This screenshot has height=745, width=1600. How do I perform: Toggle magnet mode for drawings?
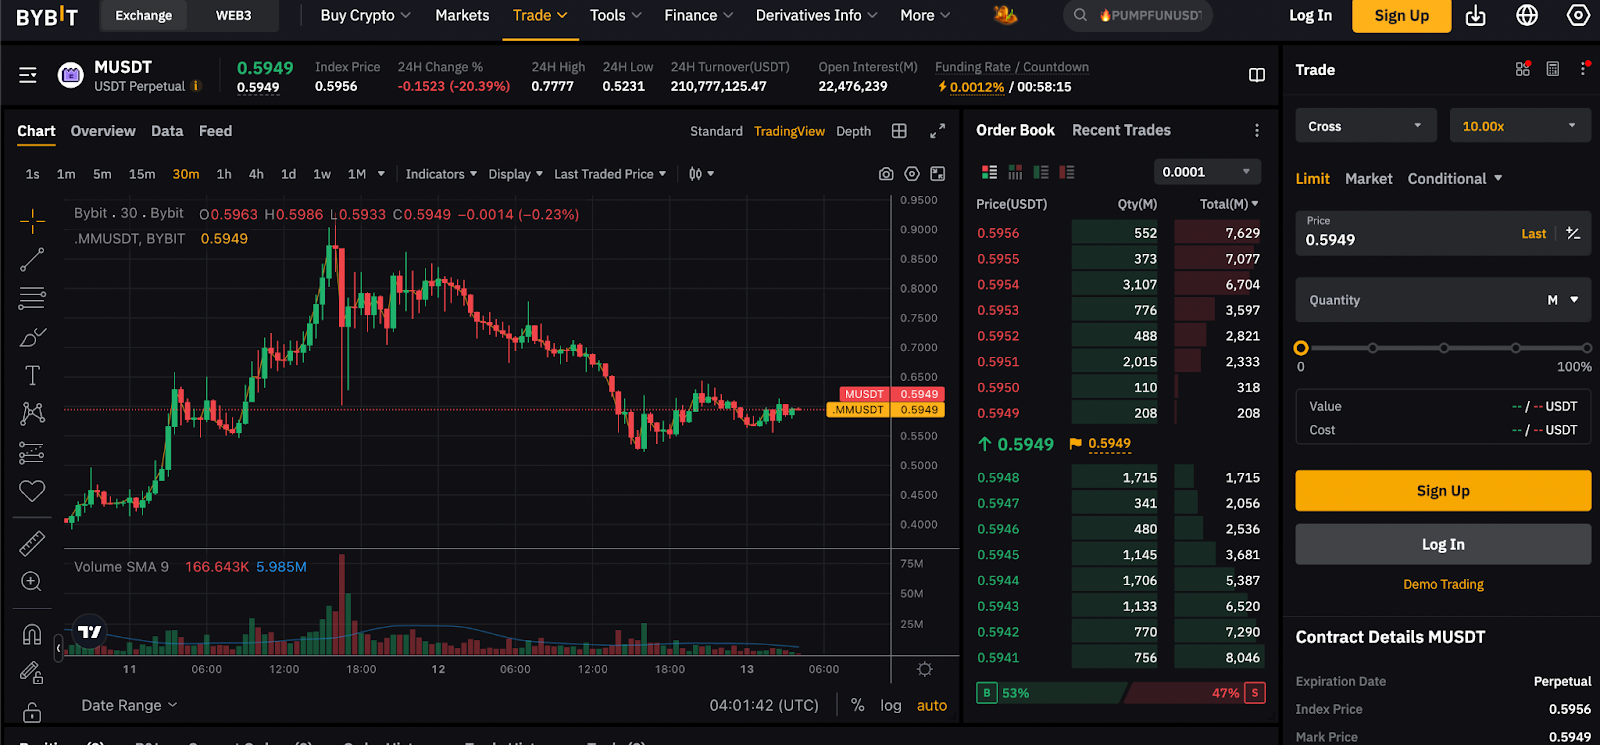[x=32, y=634]
